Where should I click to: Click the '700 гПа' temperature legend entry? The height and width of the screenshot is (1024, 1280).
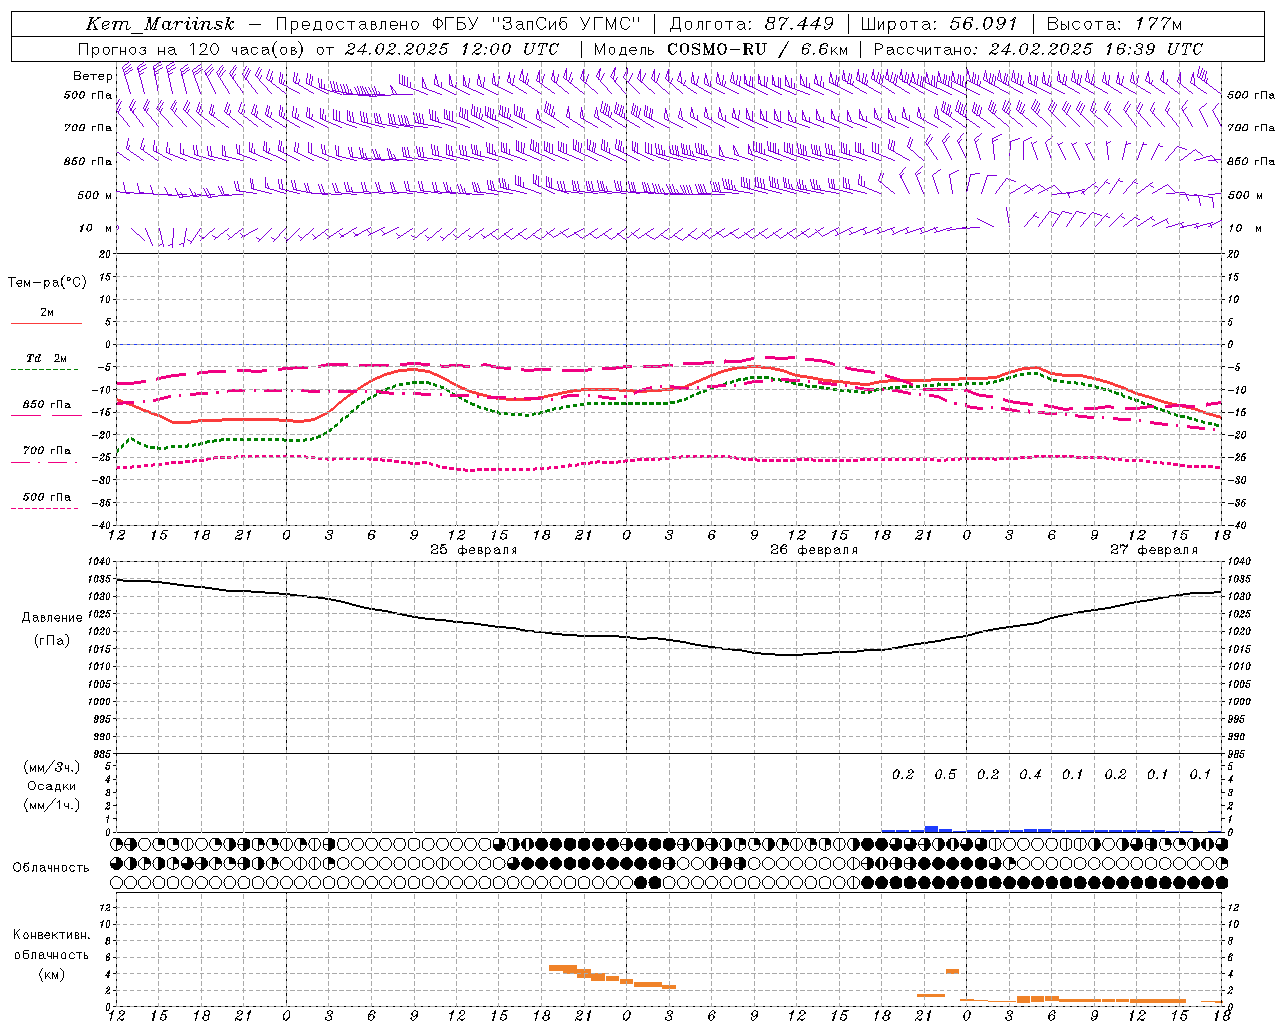click(47, 451)
